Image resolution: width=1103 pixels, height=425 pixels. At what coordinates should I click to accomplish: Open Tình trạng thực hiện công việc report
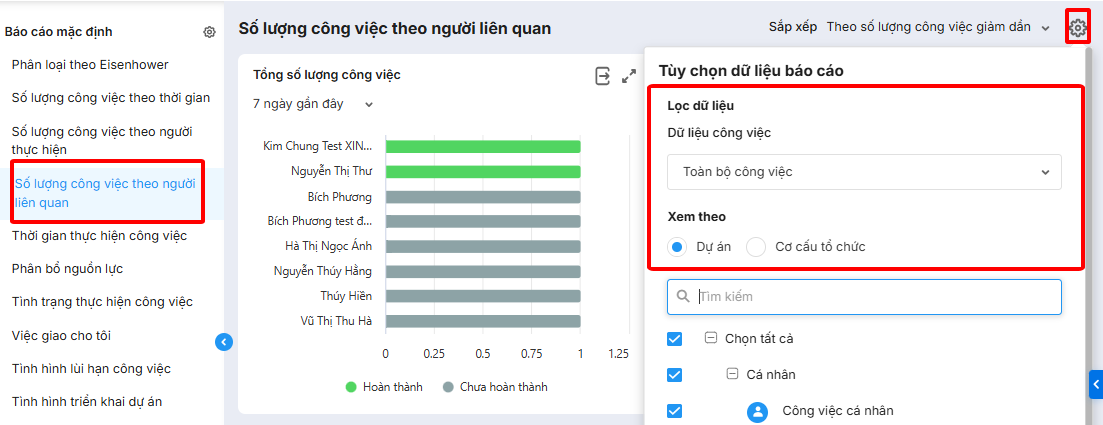click(x=102, y=302)
